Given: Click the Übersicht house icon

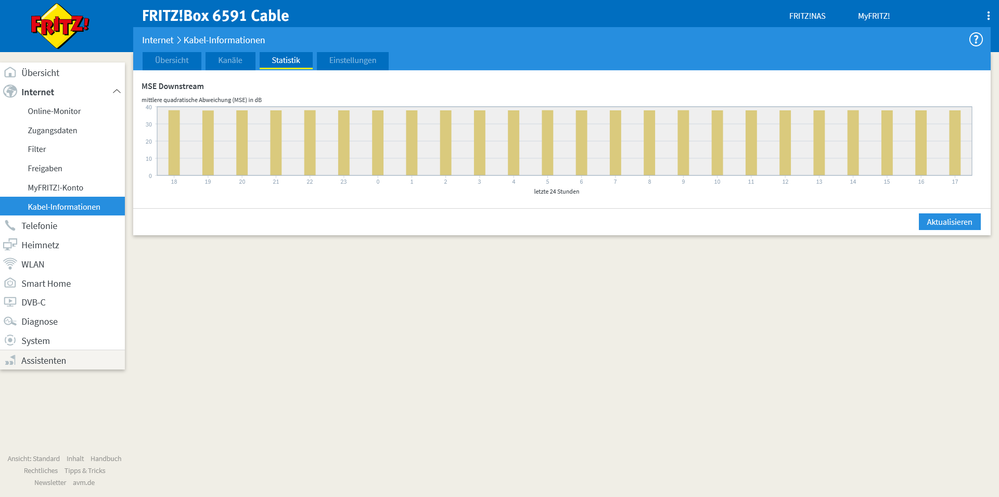Looking at the screenshot, I should pos(10,73).
